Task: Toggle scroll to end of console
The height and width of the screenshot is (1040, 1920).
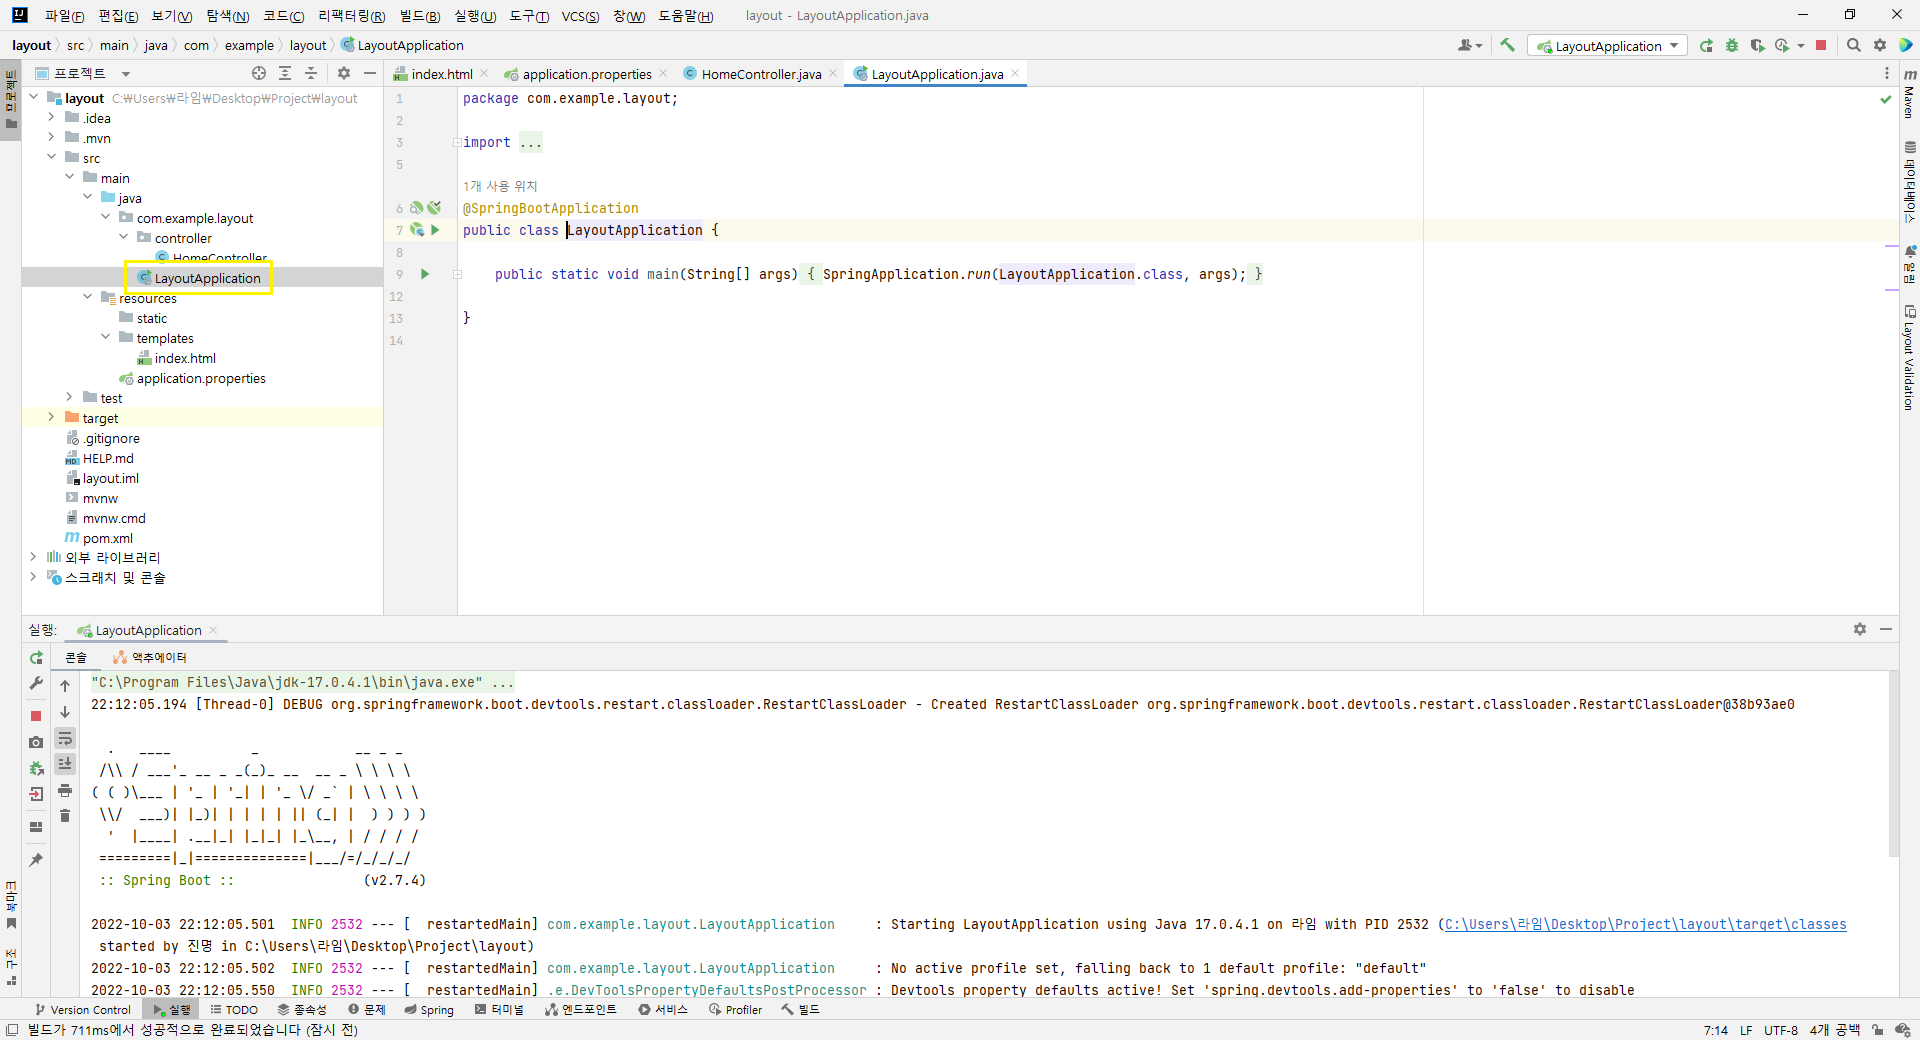Action: pos(65,764)
